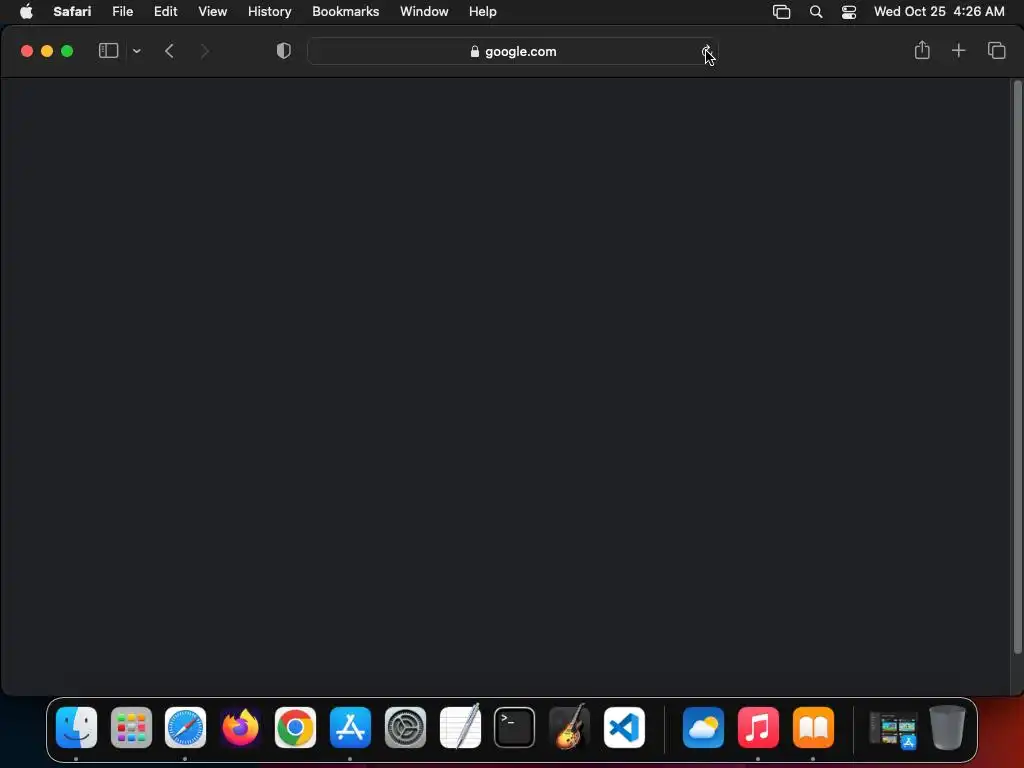Close the Safari window with red button
The height and width of the screenshot is (768, 1024).
coord(27,51)
